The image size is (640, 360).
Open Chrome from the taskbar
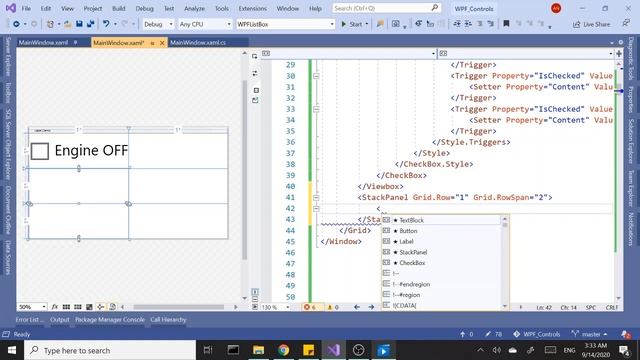click(x=283, y=350)
